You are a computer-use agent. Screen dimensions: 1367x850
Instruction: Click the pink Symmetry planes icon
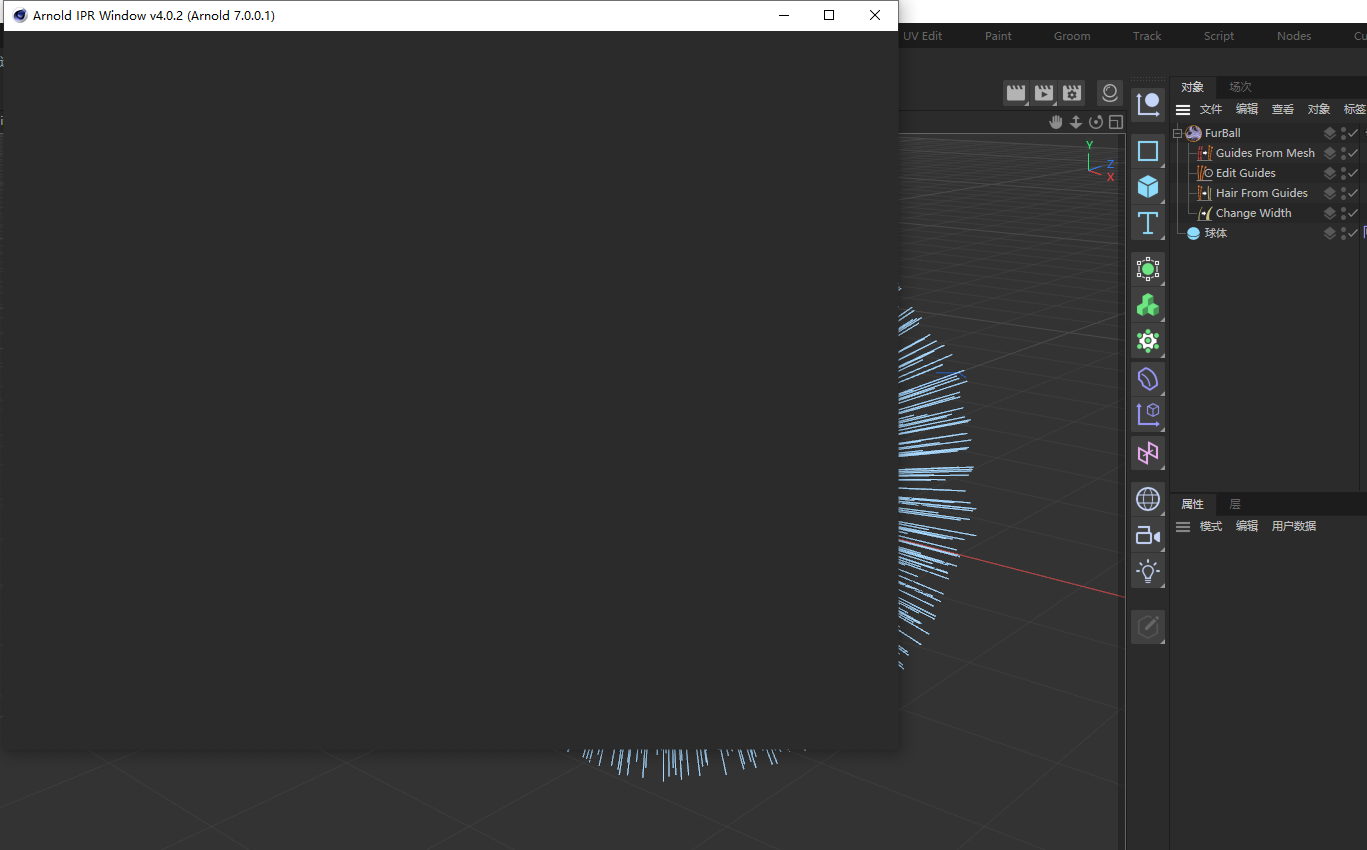tap(1148, 453)
